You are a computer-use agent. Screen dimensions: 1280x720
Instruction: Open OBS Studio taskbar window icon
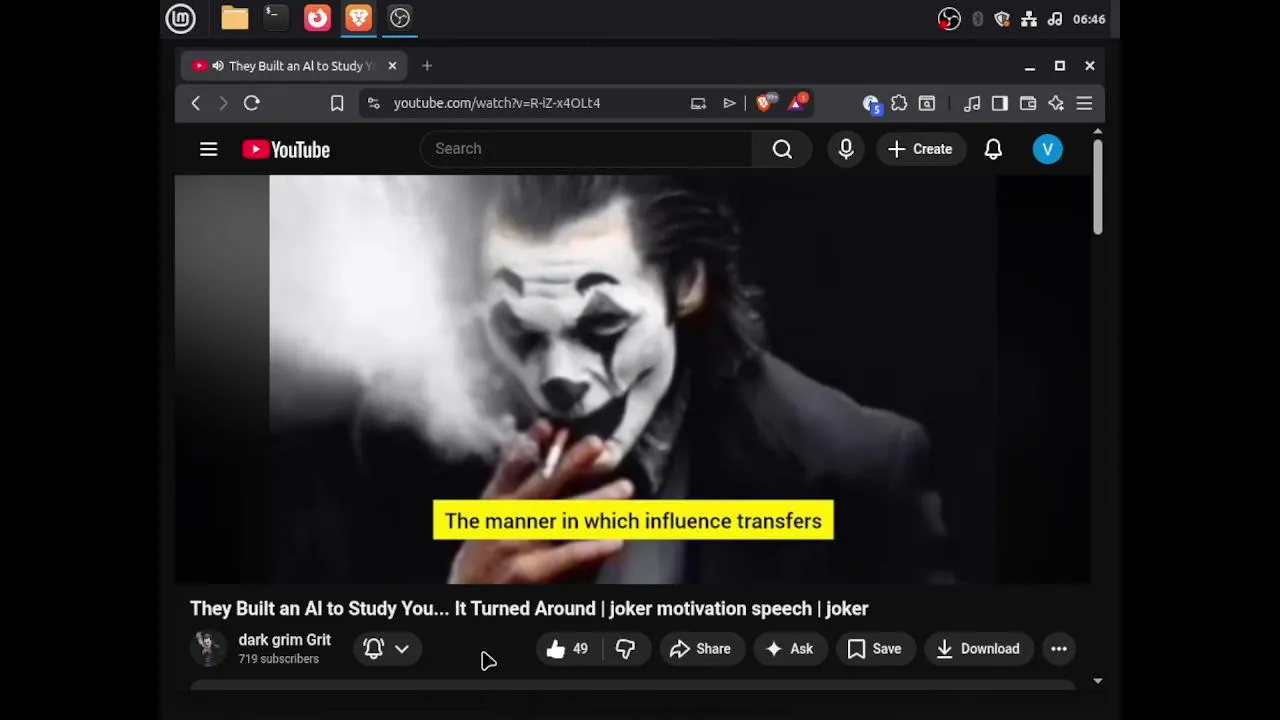coord(400,18)
